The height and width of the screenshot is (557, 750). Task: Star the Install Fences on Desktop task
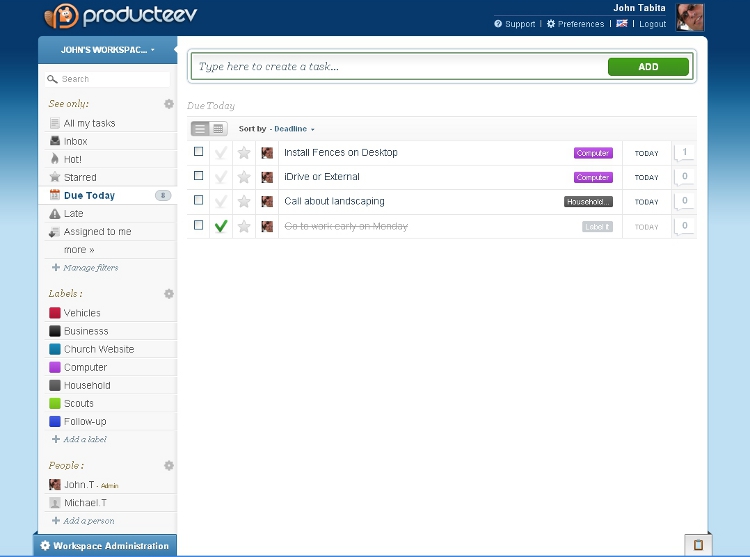click(244, 153)
